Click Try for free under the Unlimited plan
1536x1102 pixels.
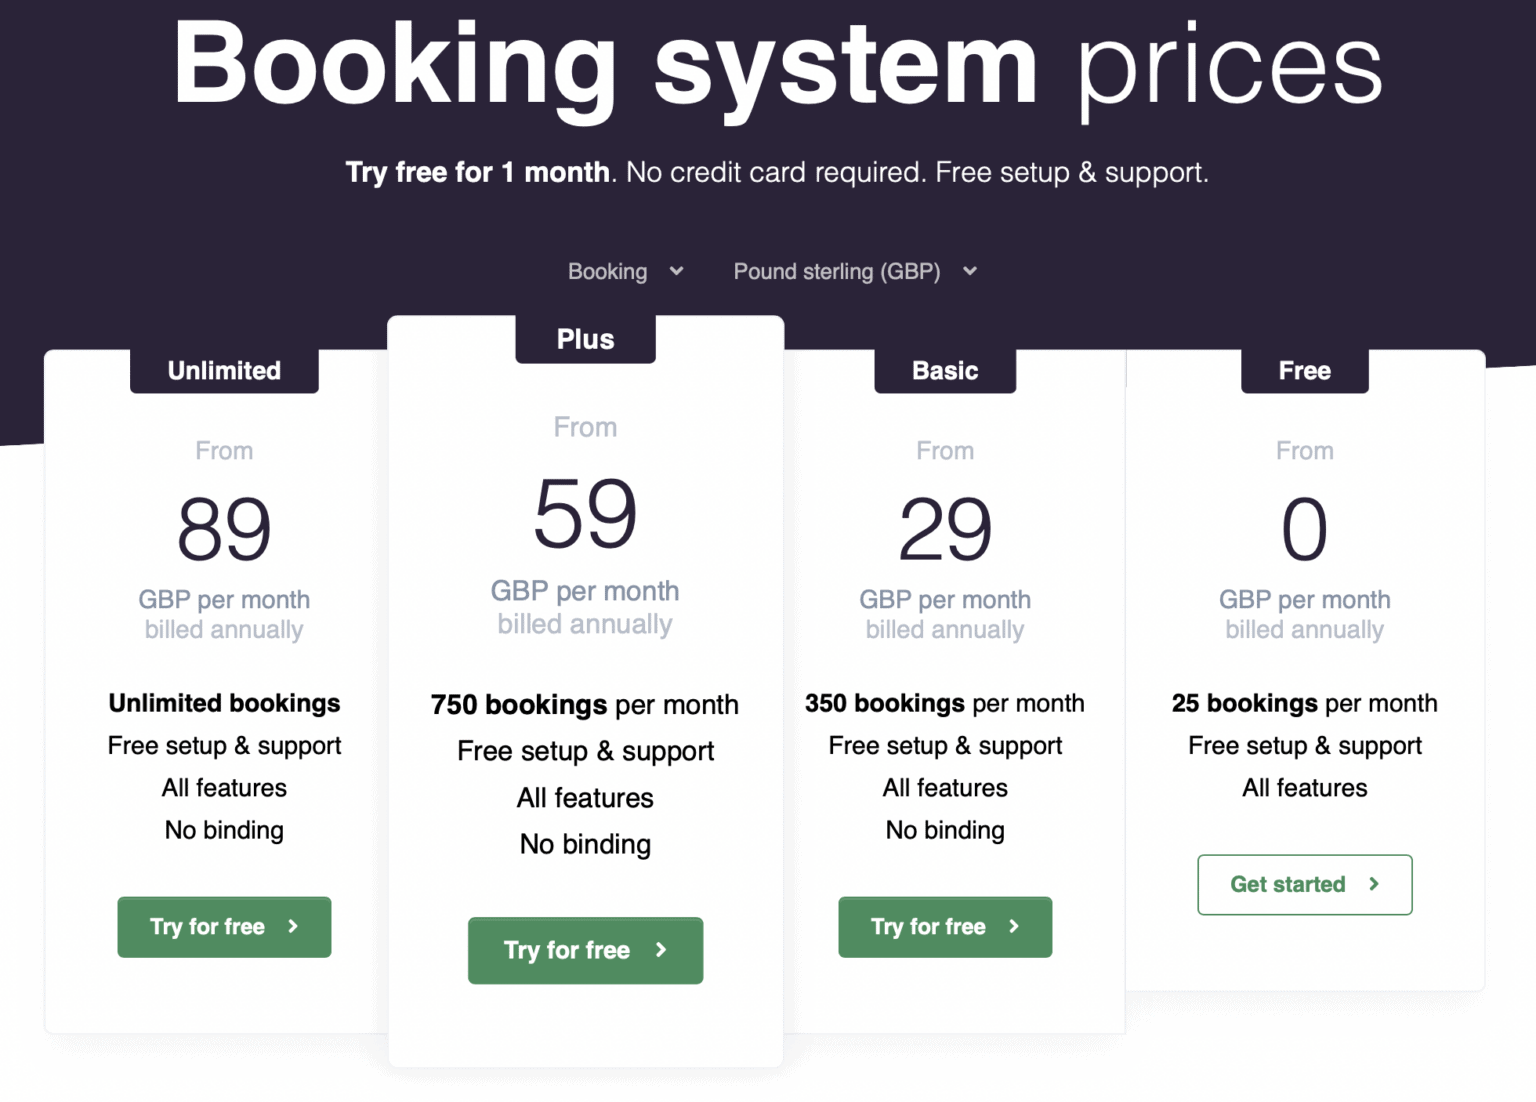[223, 927]
